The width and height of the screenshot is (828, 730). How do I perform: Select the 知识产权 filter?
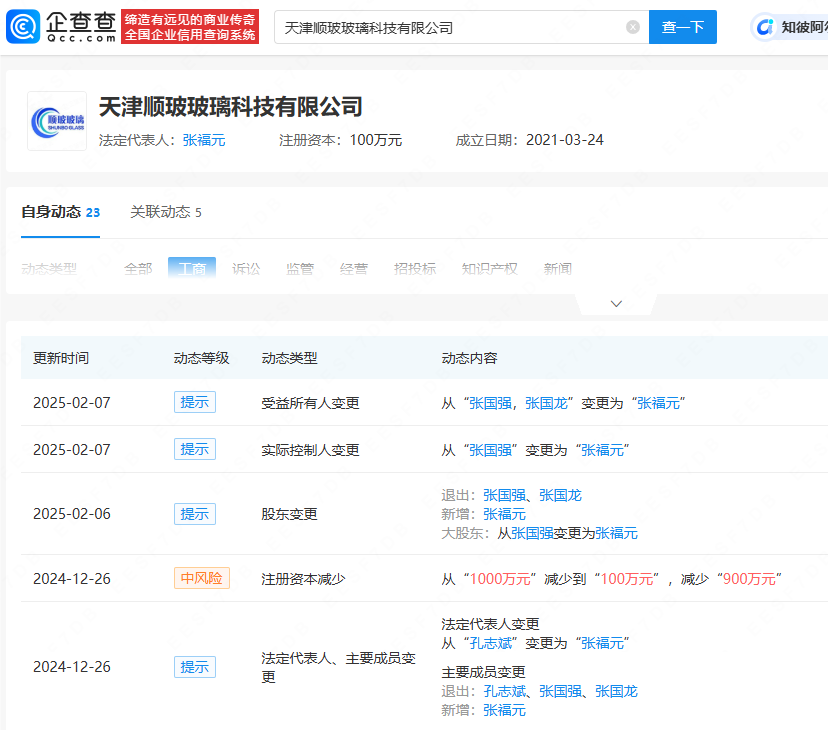click(490, 269)
